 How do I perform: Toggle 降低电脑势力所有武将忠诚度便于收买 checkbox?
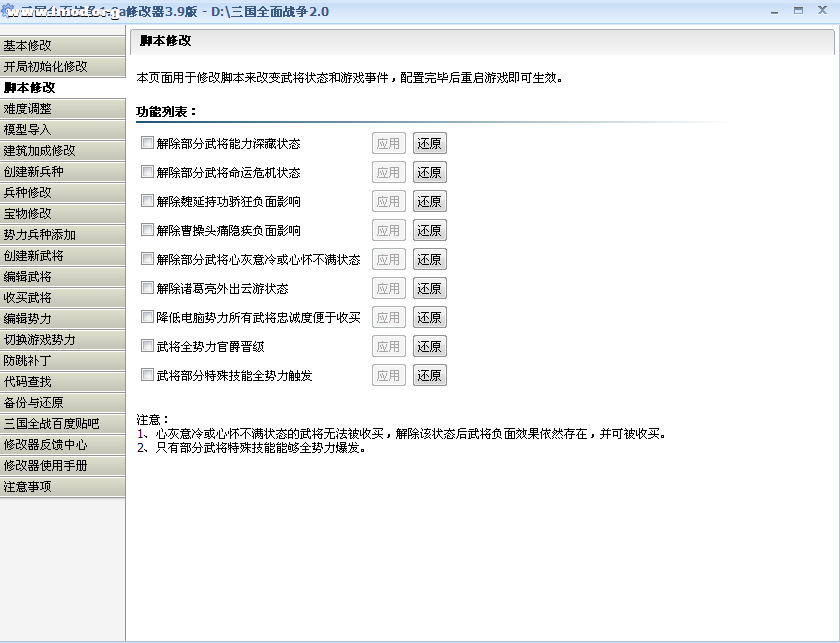[148, 317]
